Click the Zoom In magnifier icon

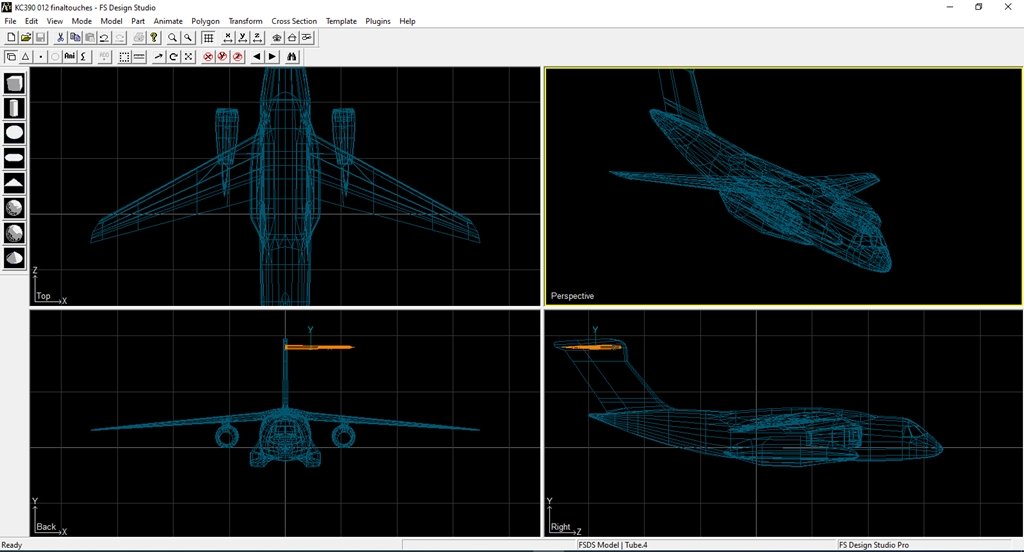[173, 37]
